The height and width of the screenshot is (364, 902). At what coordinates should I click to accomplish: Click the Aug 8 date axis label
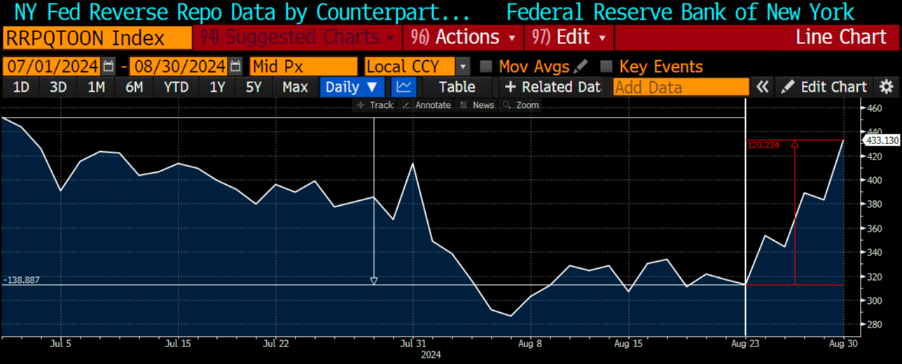point(530,343)
